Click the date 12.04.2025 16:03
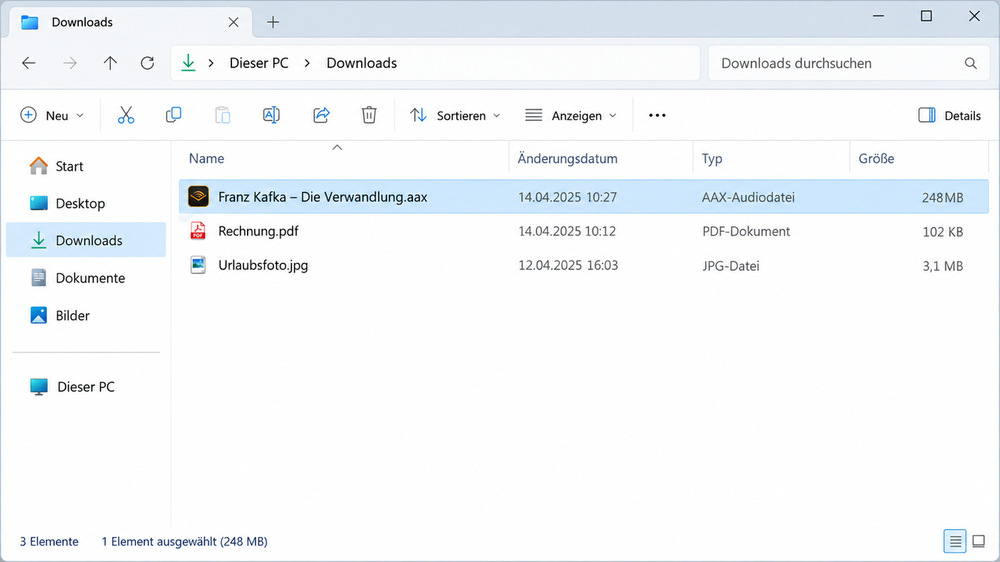Image resolution: width=1000 pixels, height=562 pixels. click(568, 265)
